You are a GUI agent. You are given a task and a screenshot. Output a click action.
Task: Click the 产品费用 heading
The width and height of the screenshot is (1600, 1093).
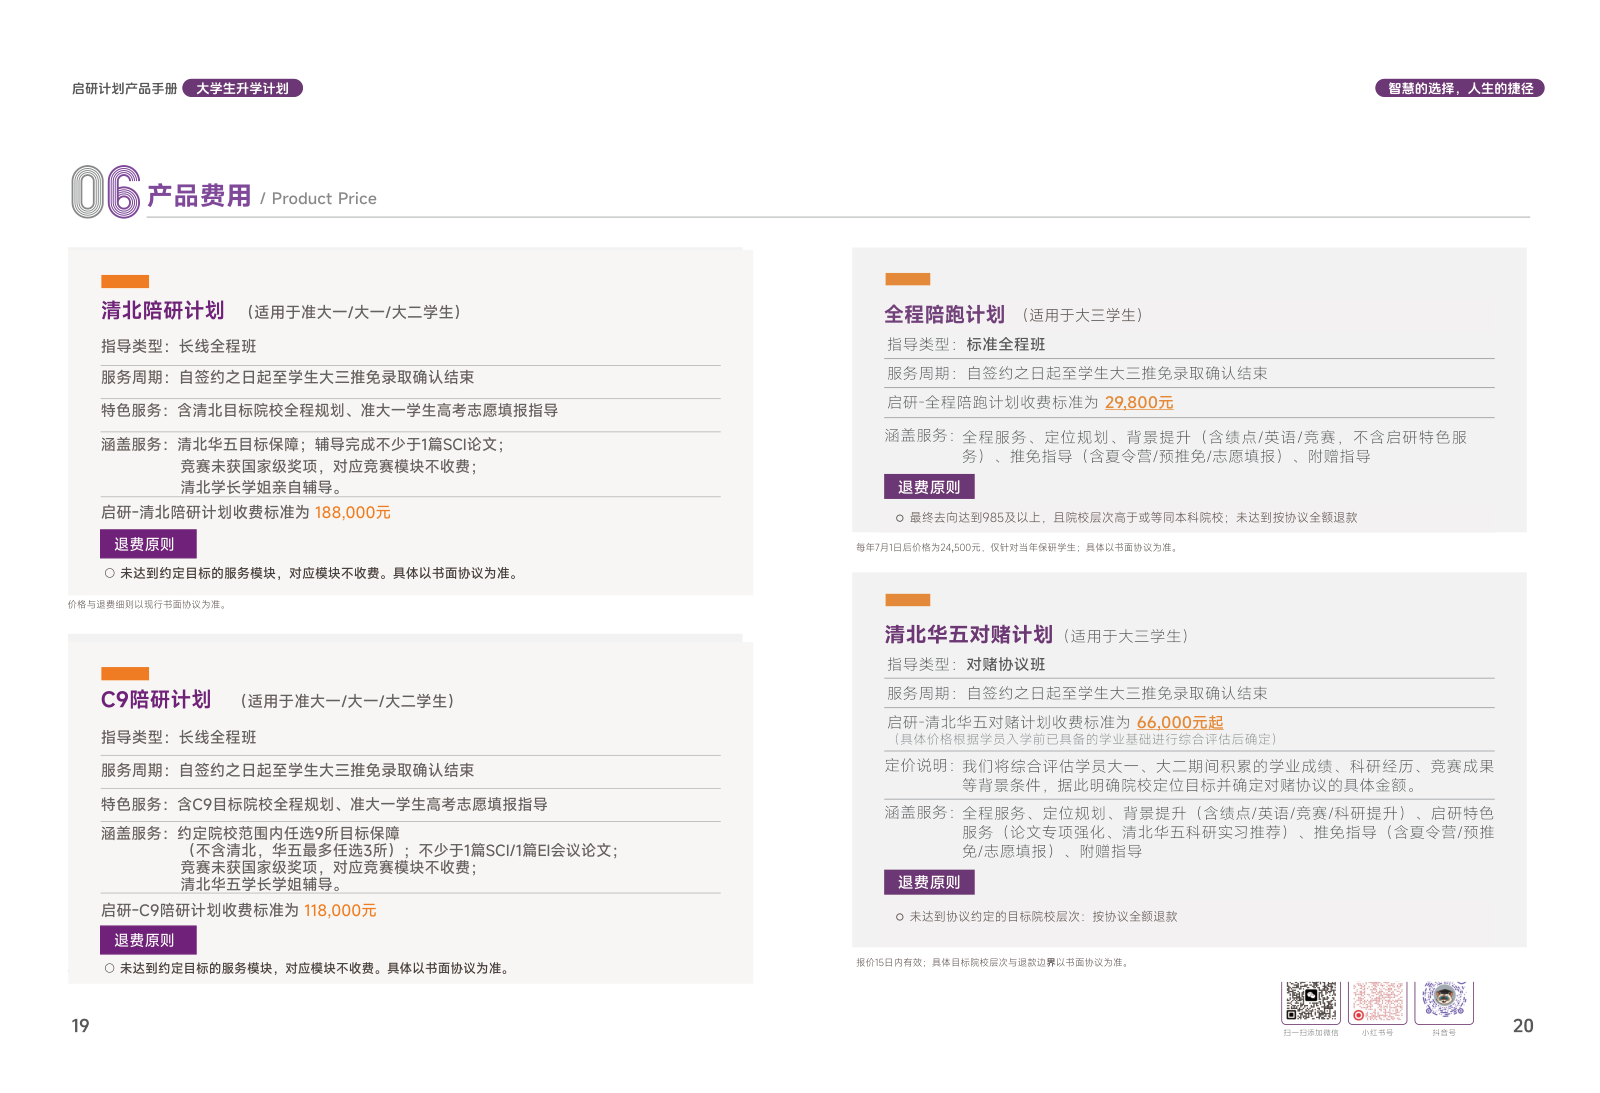(x=199, y=196)
